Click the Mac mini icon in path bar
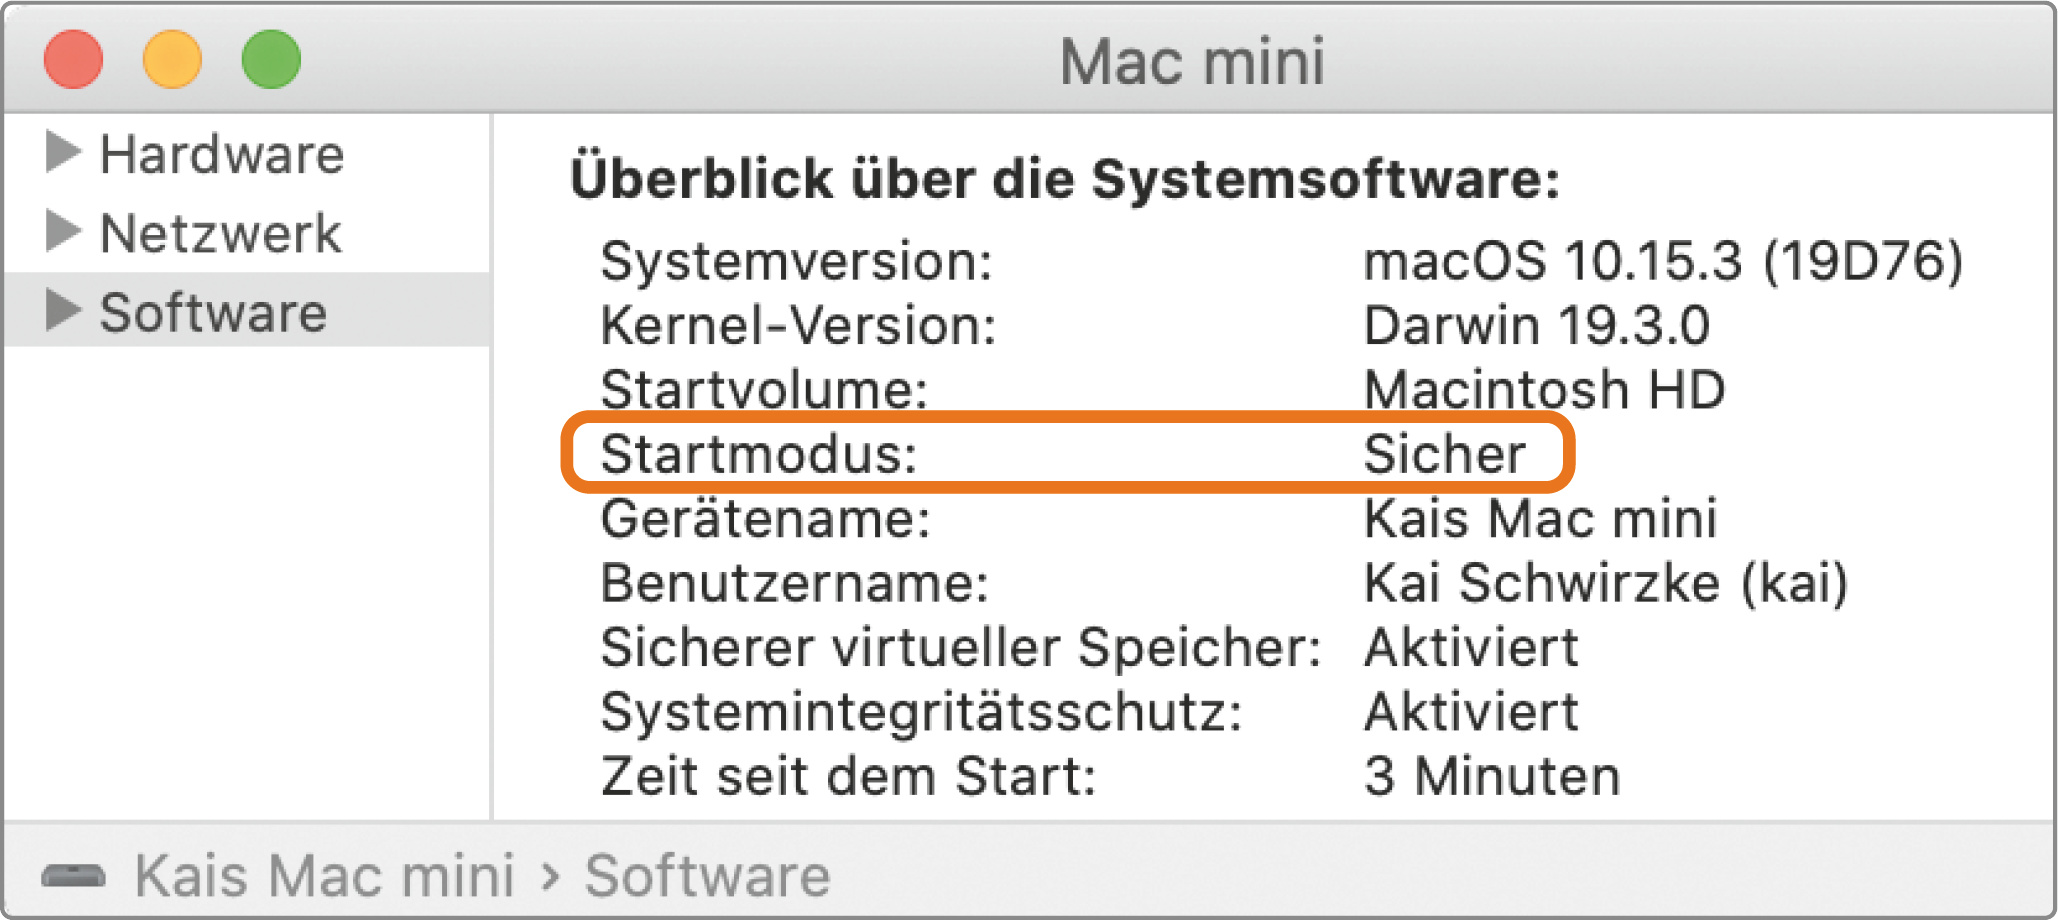Screen dimensions: 2058x920 73,877
